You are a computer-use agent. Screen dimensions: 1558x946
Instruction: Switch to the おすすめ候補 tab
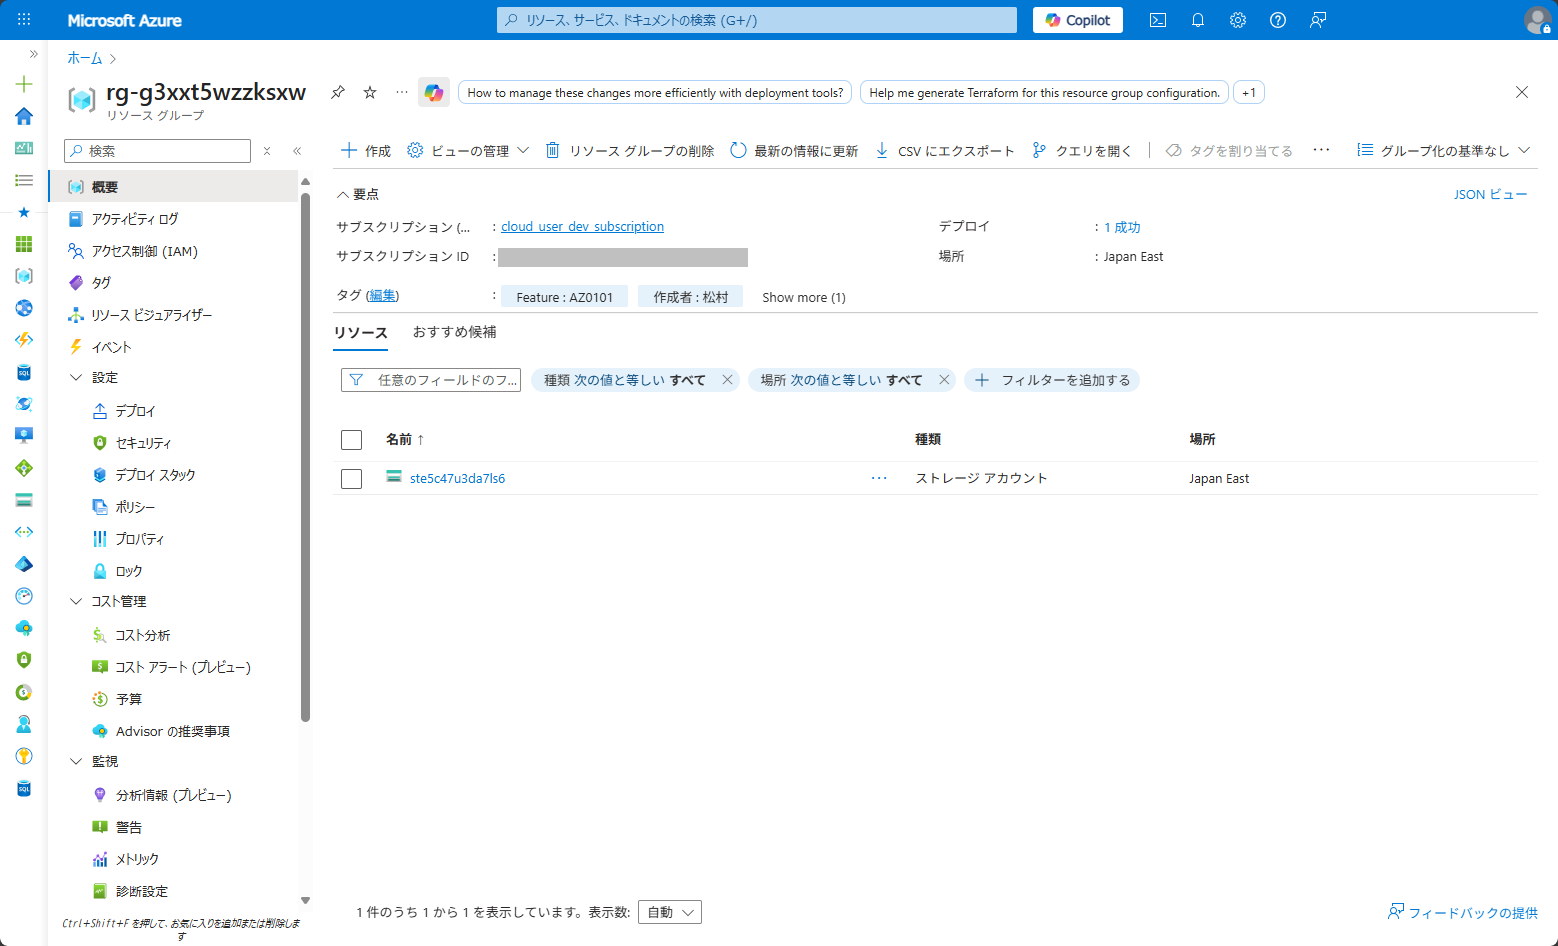pos(456,332)
